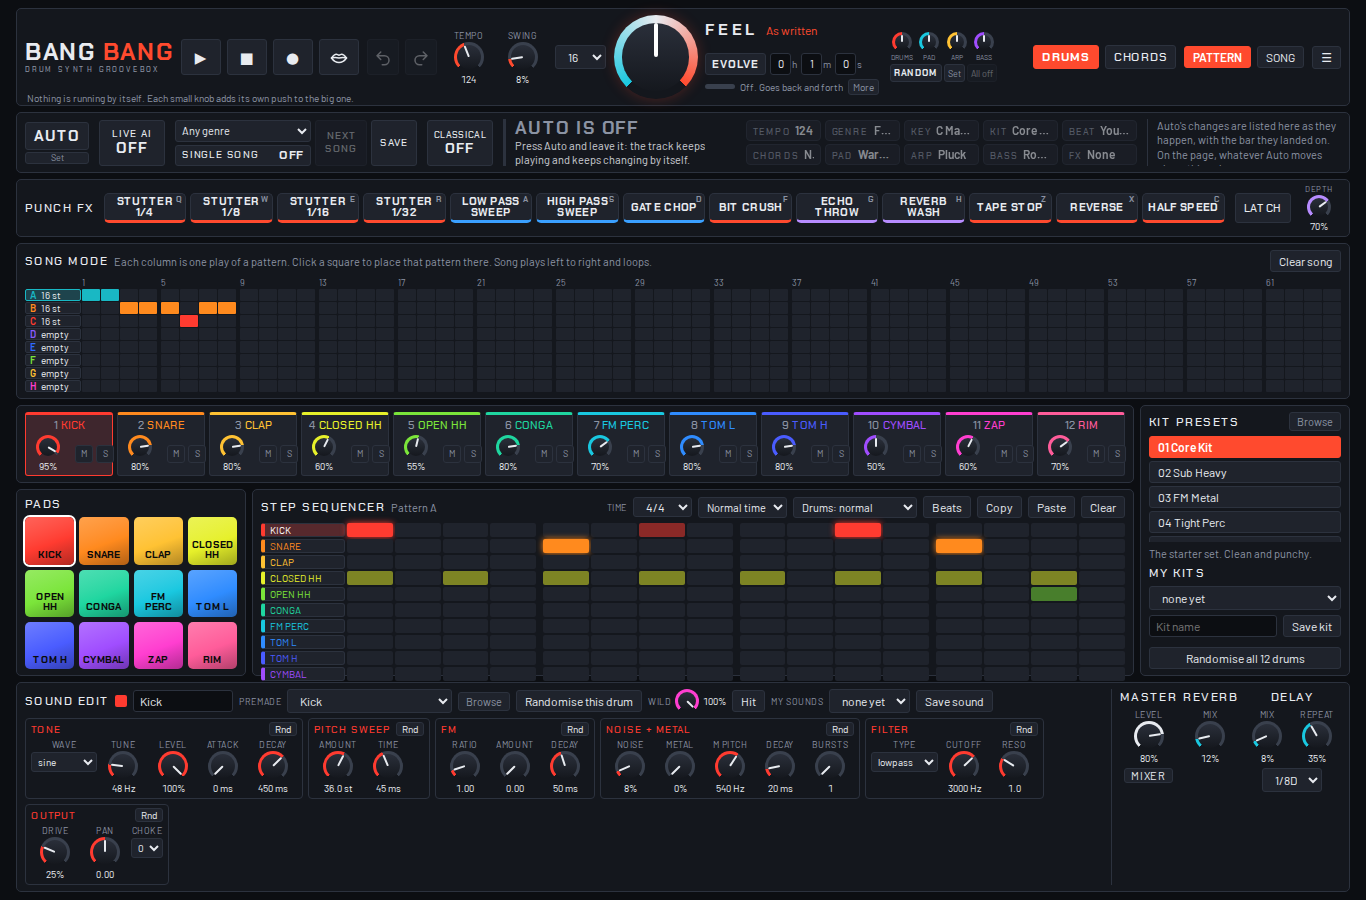The image size is (1366, 900).
Task: Switch to the Song view tab
Action: coord(1280,58)
